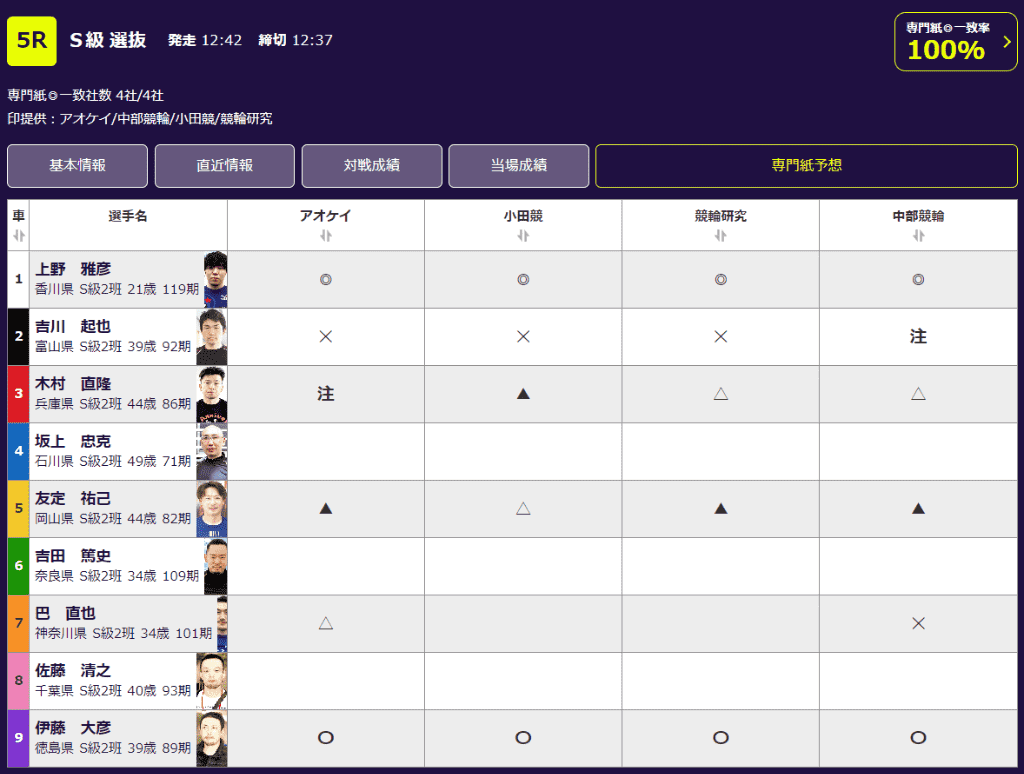The image size is (1024, 774).
Task: Click the photo of 吉川 起也
Action: (212, 337)
